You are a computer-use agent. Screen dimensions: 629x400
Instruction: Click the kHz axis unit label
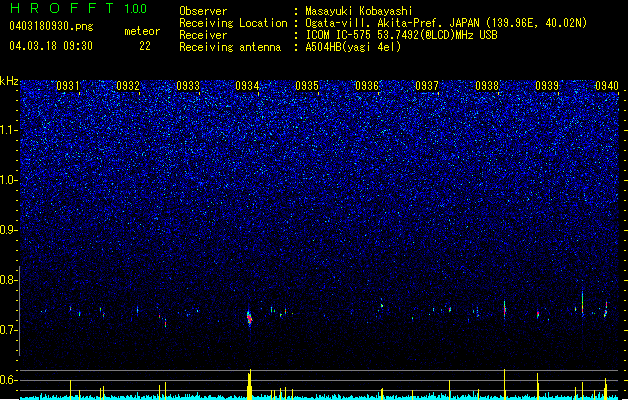click(9, 81)
